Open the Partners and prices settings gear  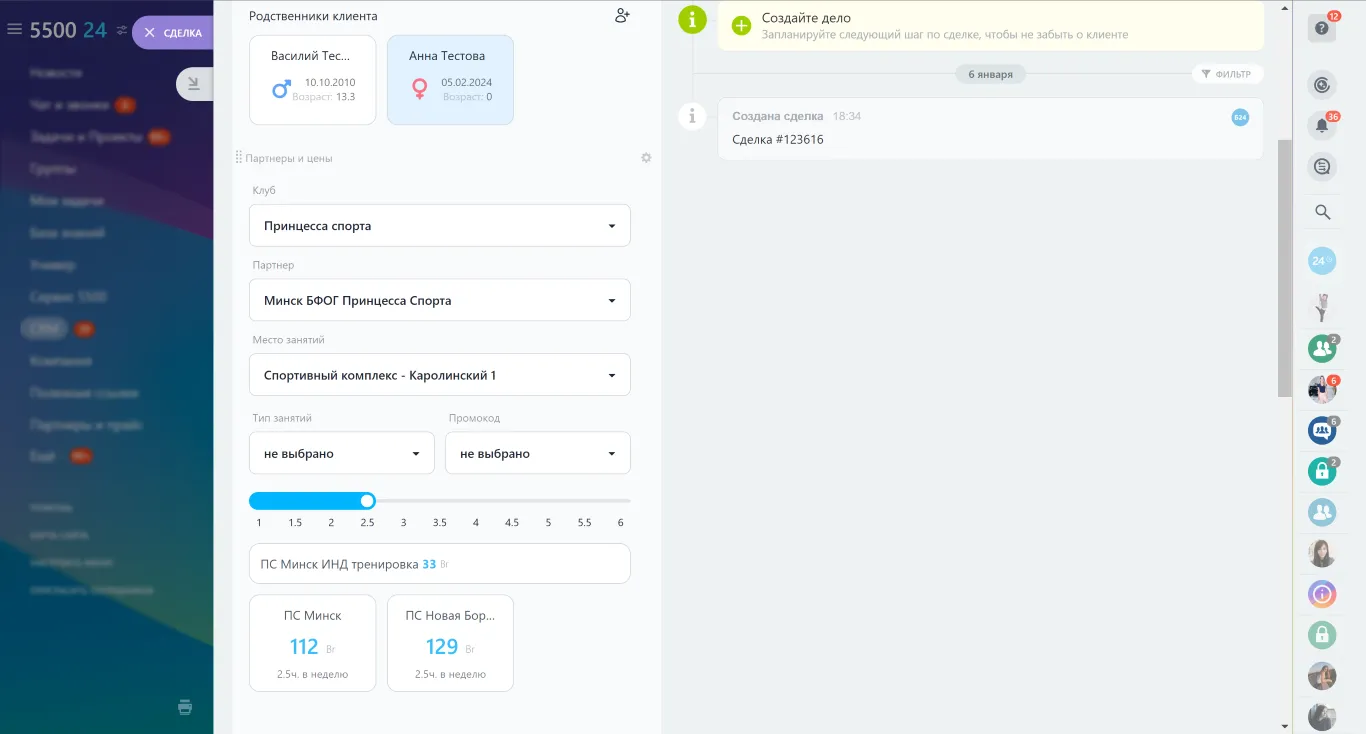tap(646, 158)
